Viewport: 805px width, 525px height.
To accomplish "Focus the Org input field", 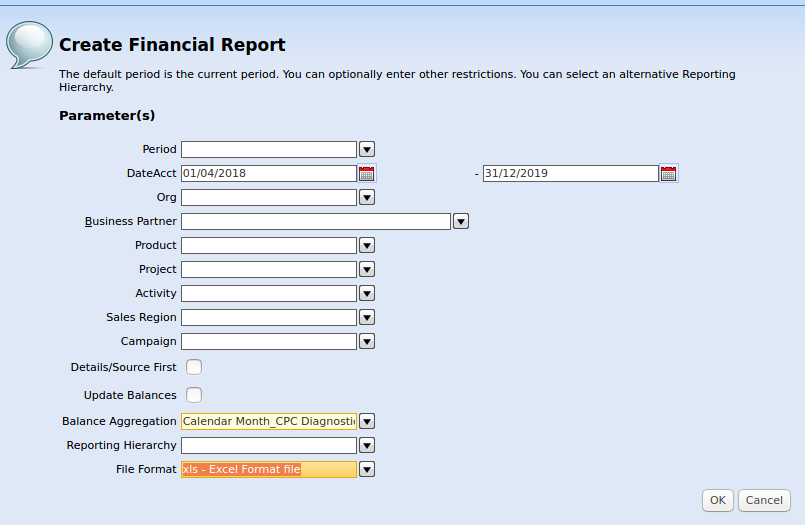I will point(269,198).
